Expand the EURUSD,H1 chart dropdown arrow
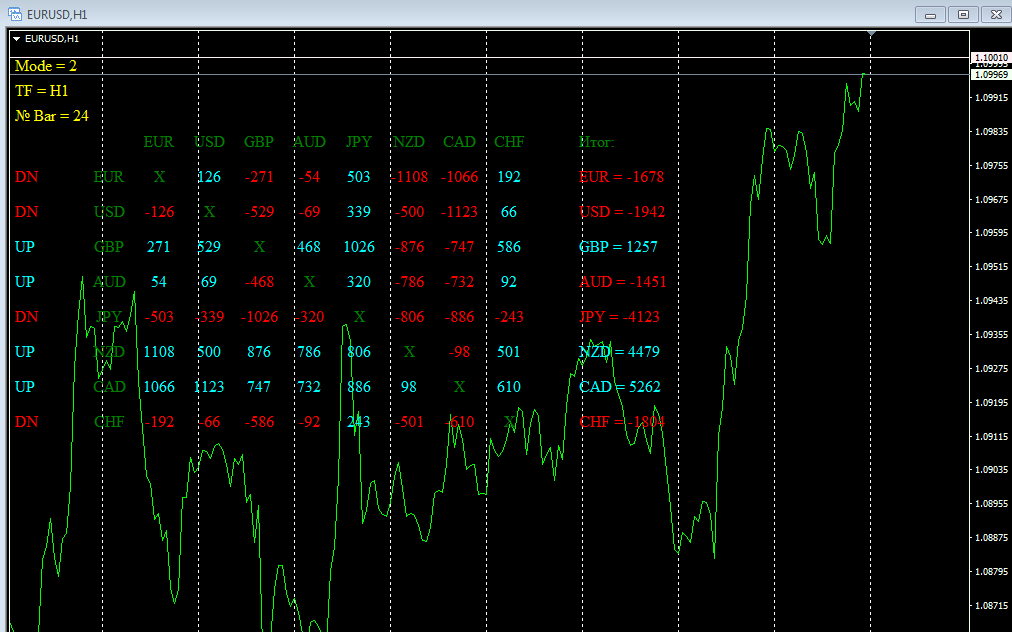 point(17,39)
